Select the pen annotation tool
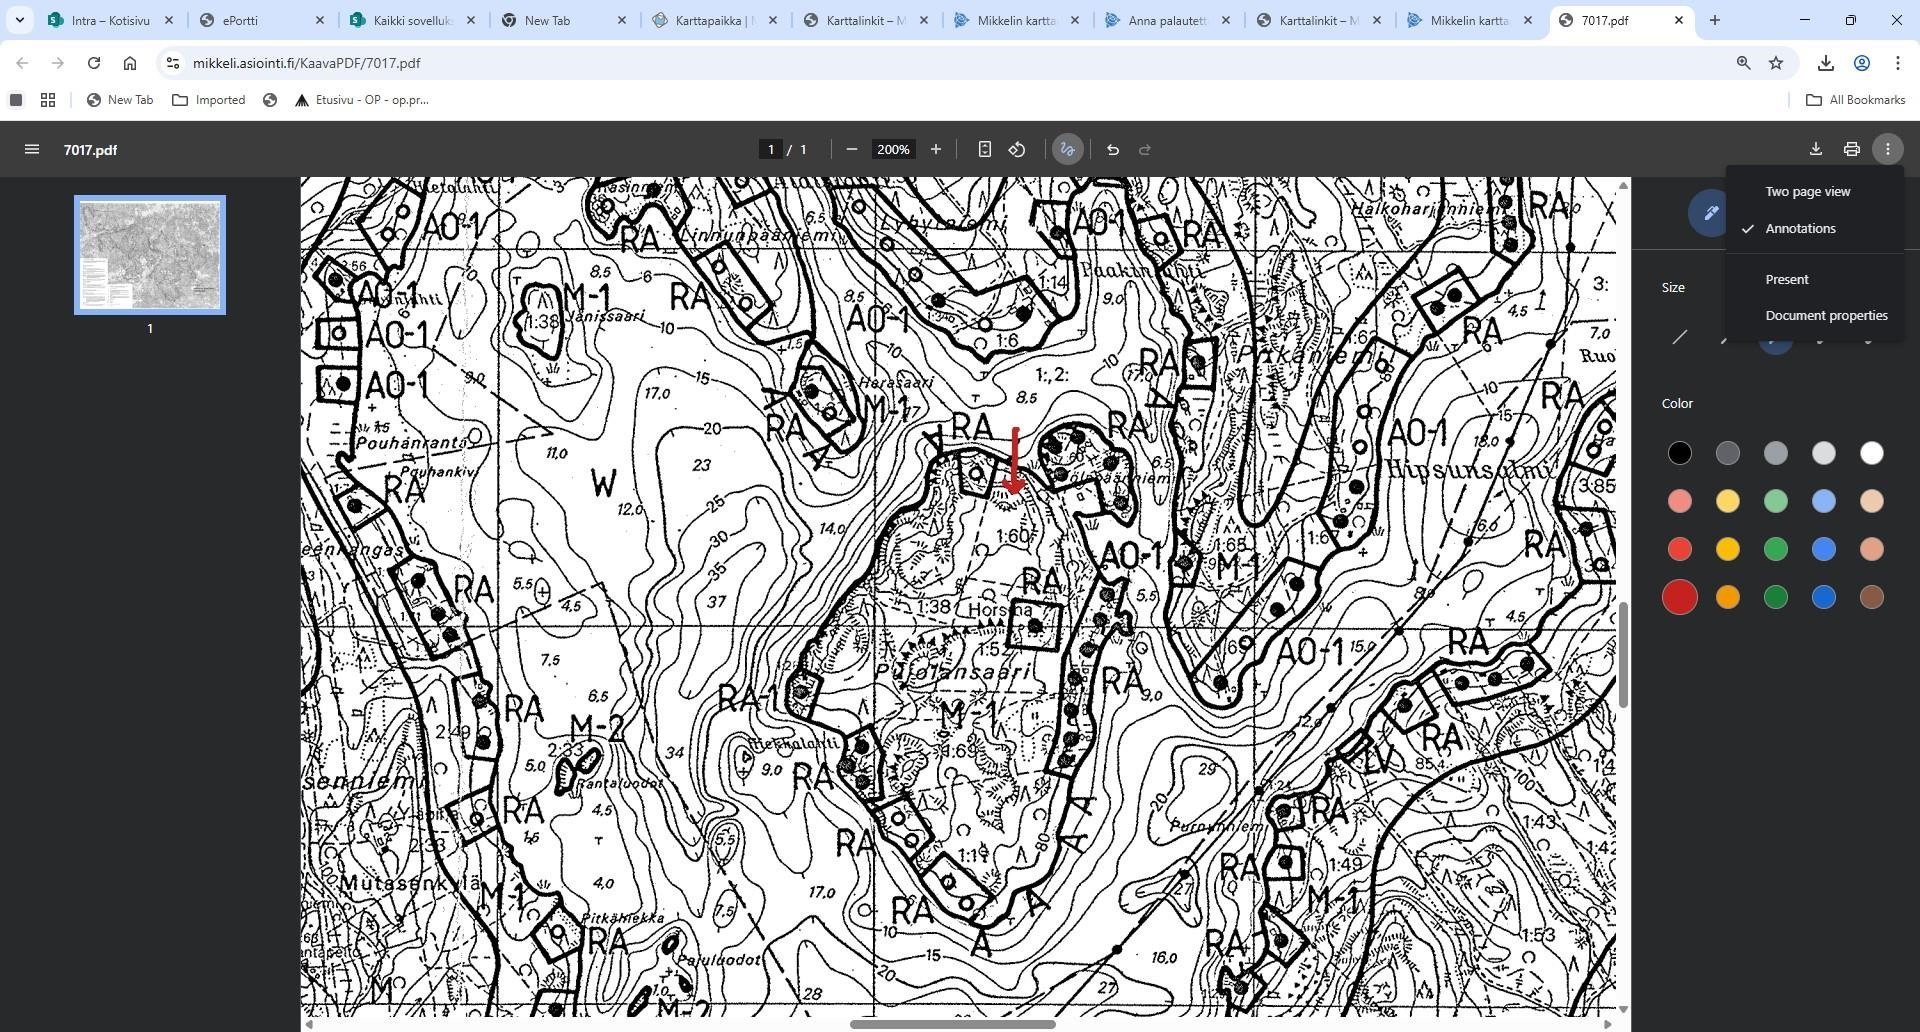Viewport: 1920px width, 1032px height. pyautogui.click(x=1709, y=212)
